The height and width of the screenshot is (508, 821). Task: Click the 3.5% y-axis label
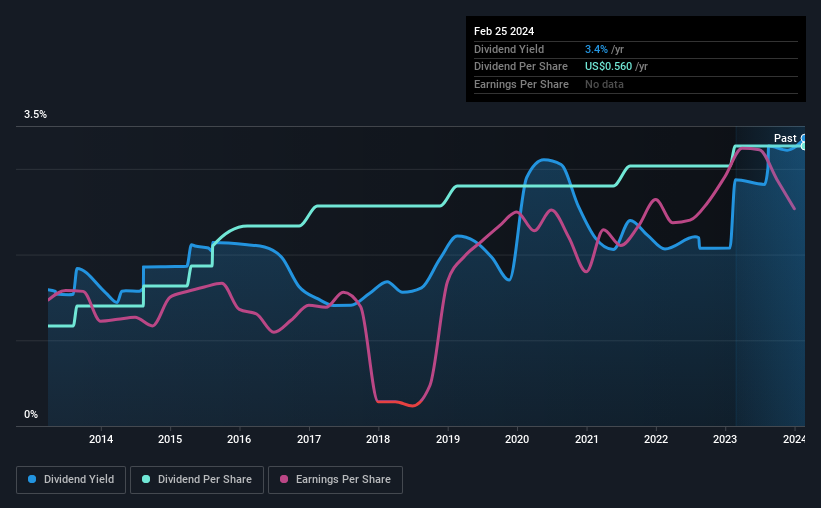(35, 114)
